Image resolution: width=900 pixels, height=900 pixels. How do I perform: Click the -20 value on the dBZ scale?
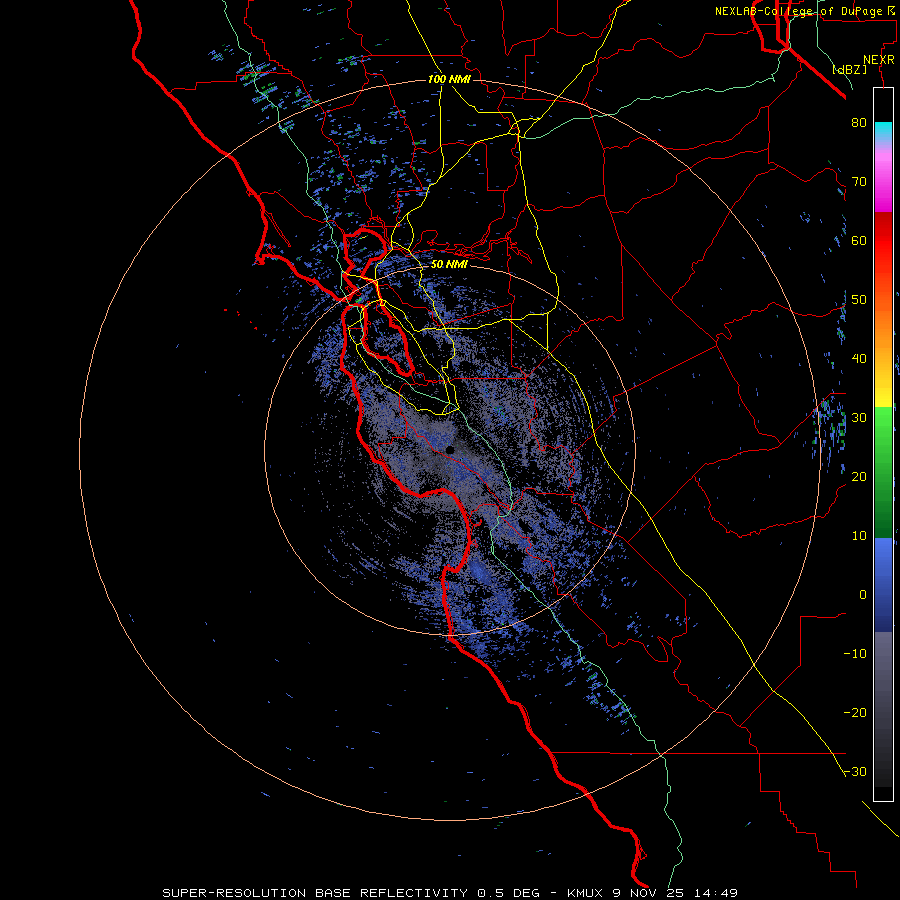tap(855, 712)
